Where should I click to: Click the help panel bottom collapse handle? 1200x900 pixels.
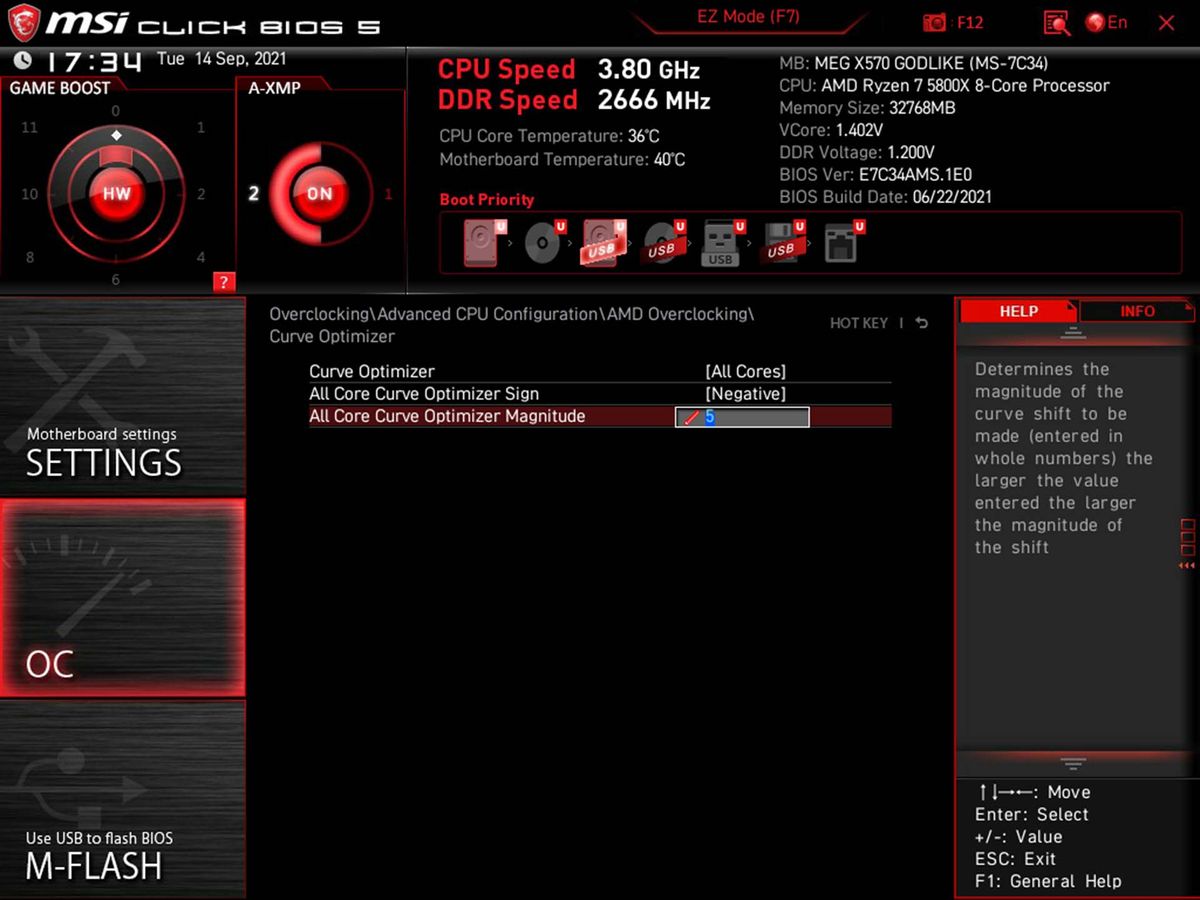point(1073,764)
